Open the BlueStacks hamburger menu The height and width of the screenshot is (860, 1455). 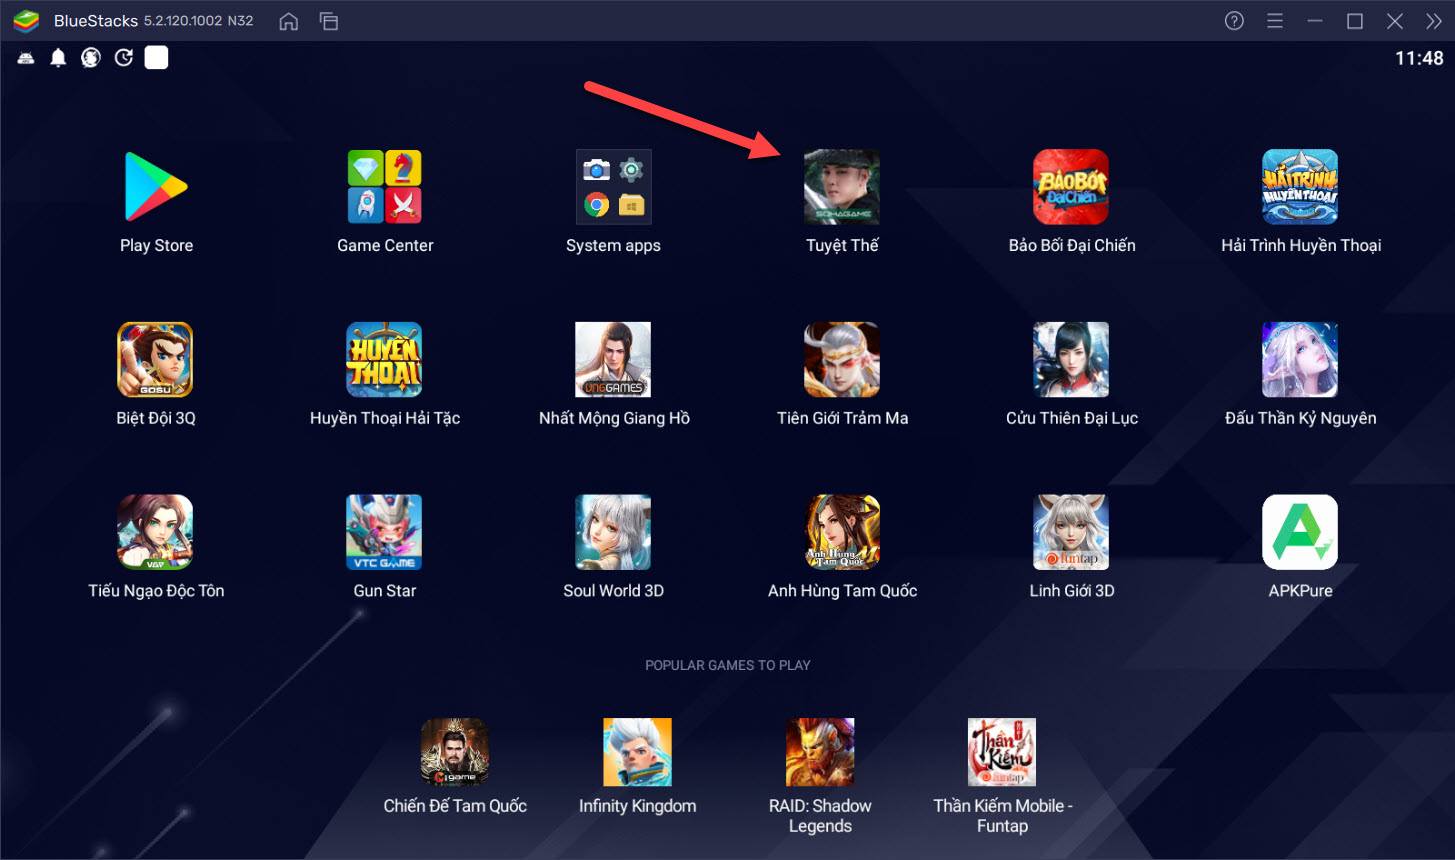1275,21
